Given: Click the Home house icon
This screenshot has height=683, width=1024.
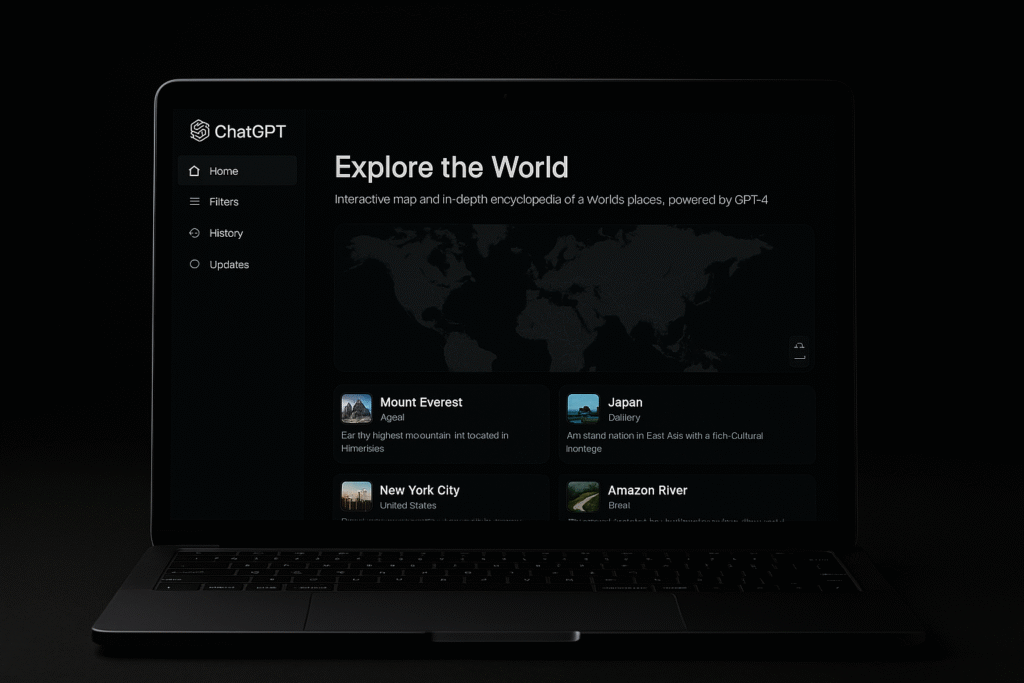Looking at the screenshot, I should point(194,171).
